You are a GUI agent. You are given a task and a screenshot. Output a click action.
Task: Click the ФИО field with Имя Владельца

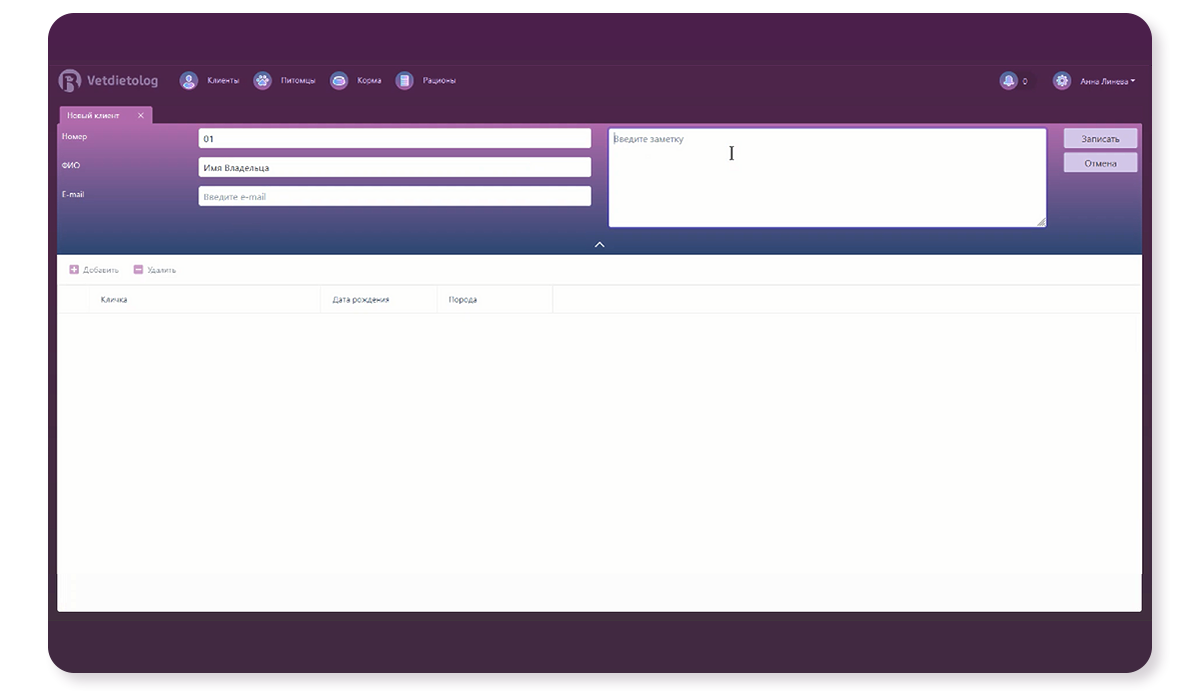[394, 168]
